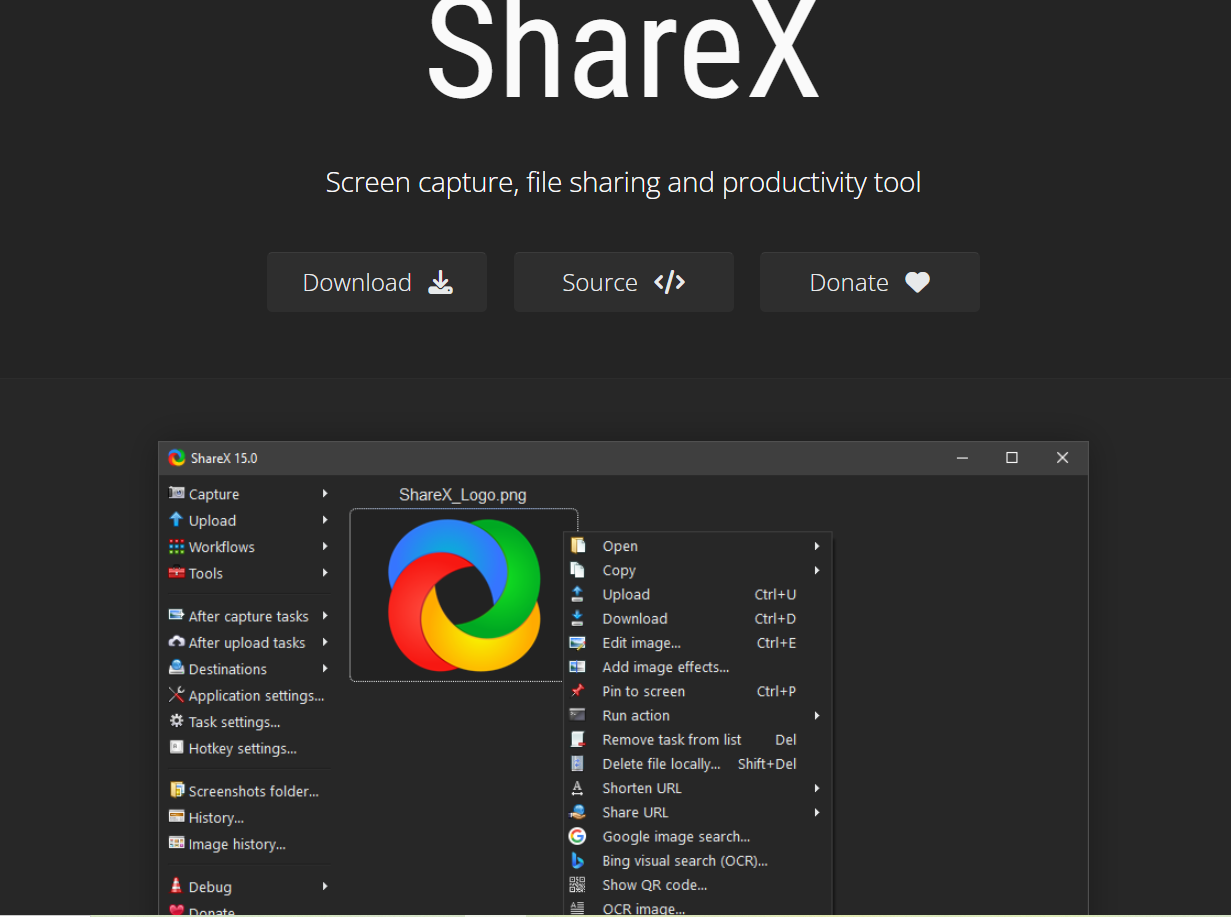Click the Task settings gear icon
This screenshot has width=1231, height=917.
click(177, 721)
